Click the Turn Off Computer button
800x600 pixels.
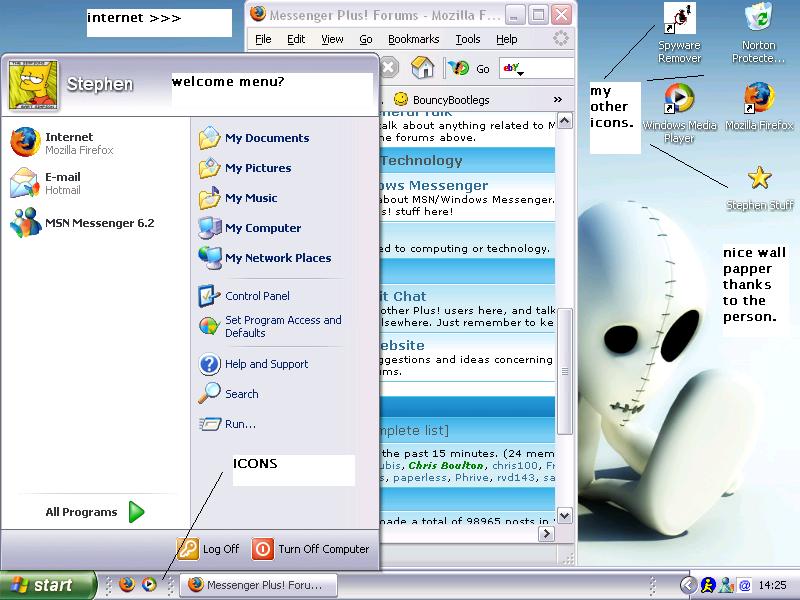click(311, 549)
